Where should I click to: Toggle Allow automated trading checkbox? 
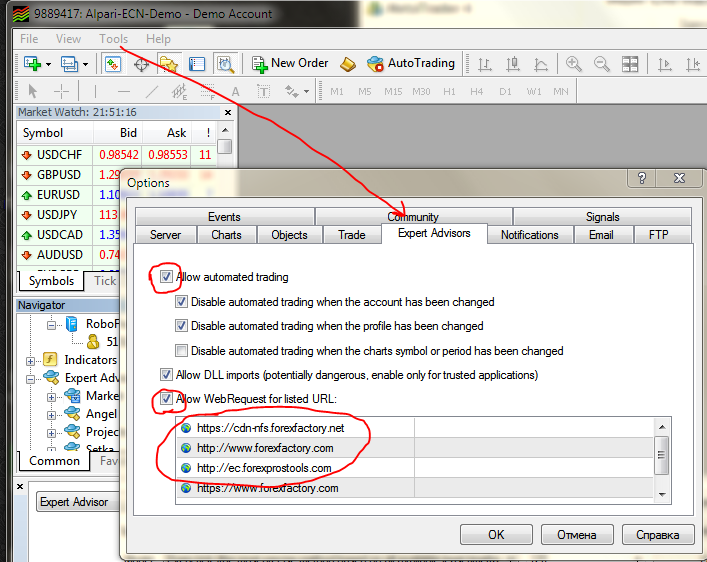point(166,276)
